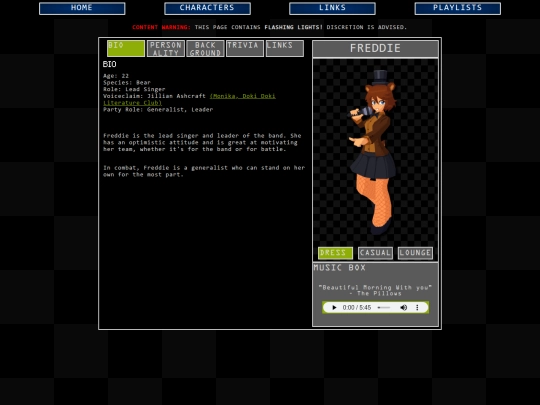Select the Dress outfit button
This screenshot has width=540, height=405.
pyautogui.click(x=335, y=253)
